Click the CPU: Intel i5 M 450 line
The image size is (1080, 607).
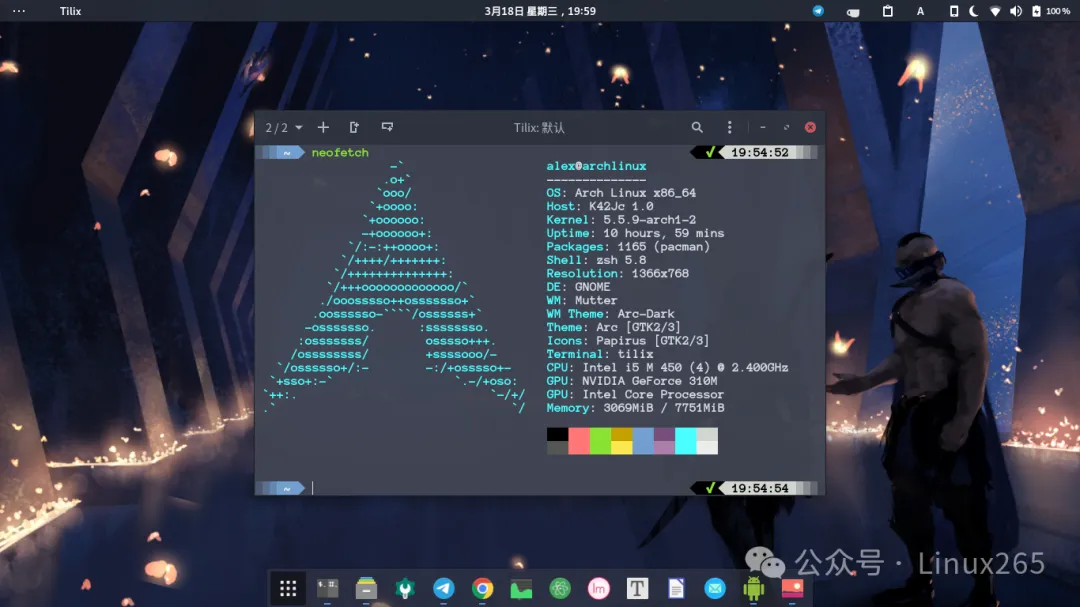[667, 367]
